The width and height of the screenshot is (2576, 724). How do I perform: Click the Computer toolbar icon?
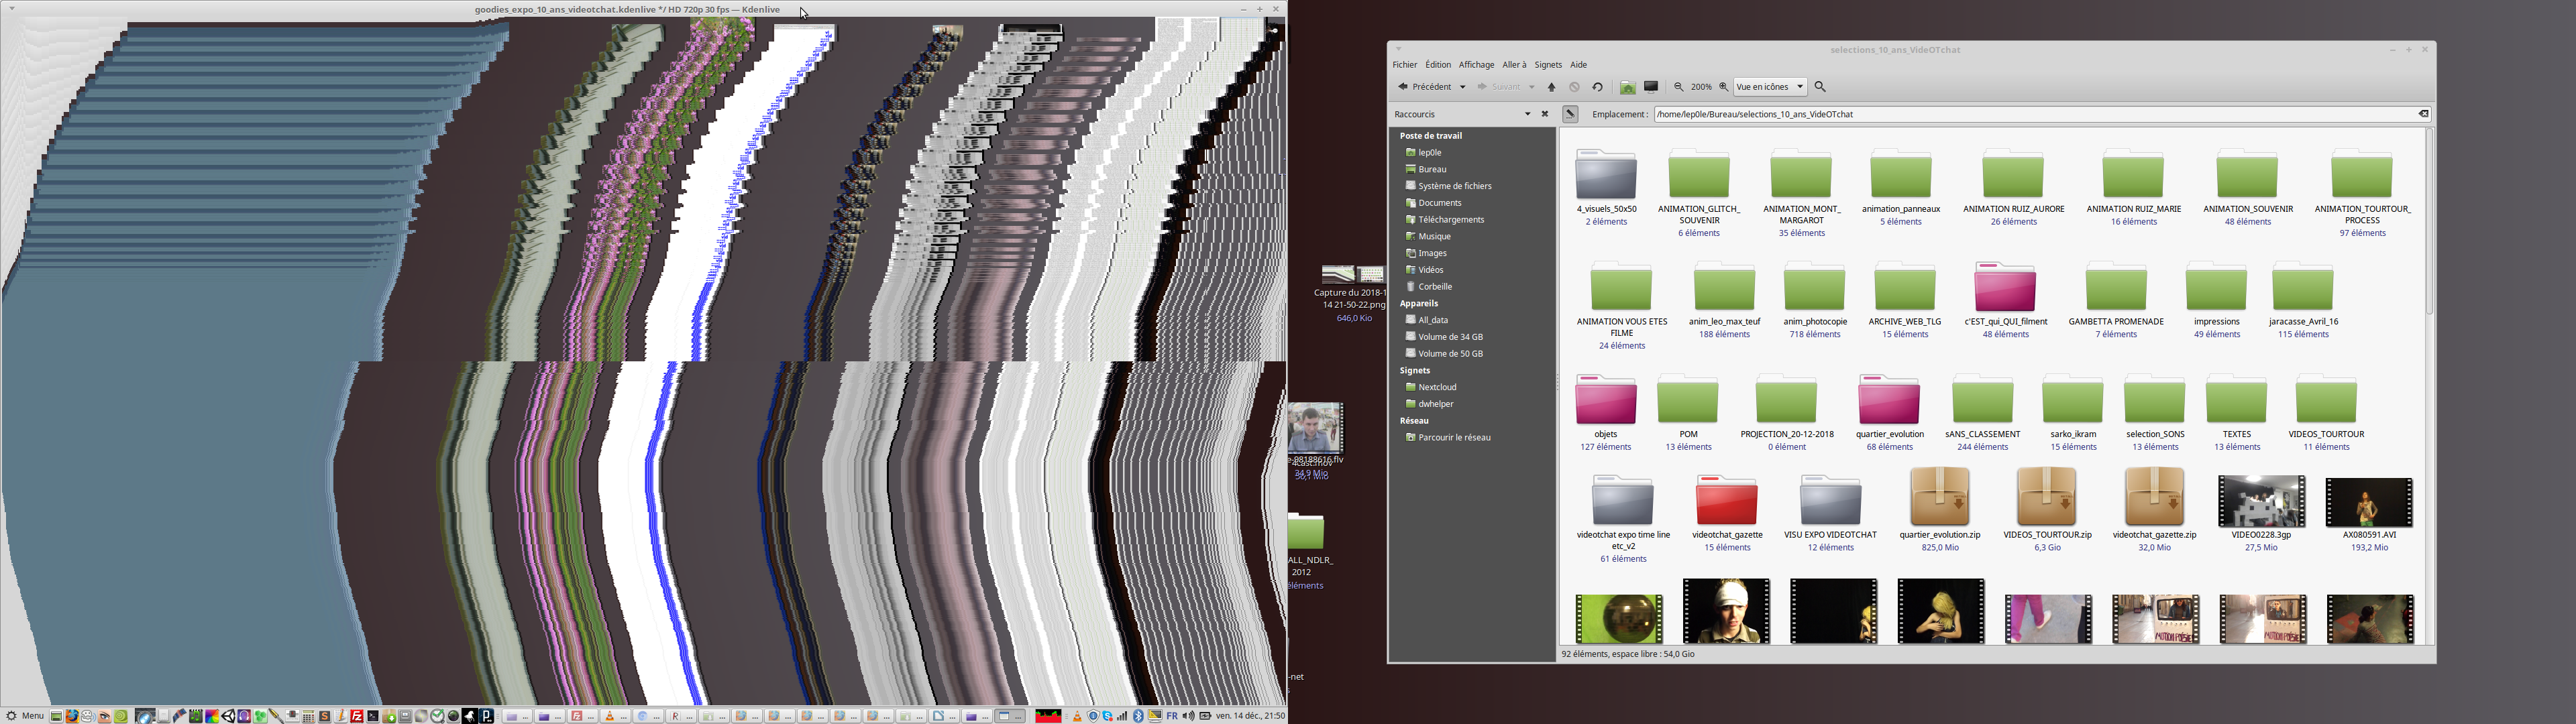click(x=1651, y=87)
